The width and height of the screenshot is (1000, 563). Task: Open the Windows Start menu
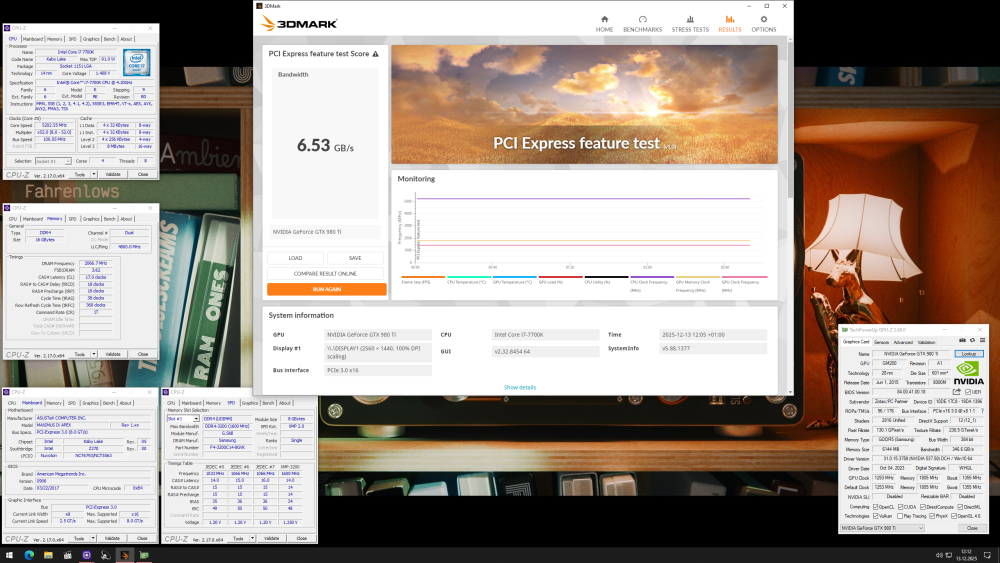click(9, 555)
